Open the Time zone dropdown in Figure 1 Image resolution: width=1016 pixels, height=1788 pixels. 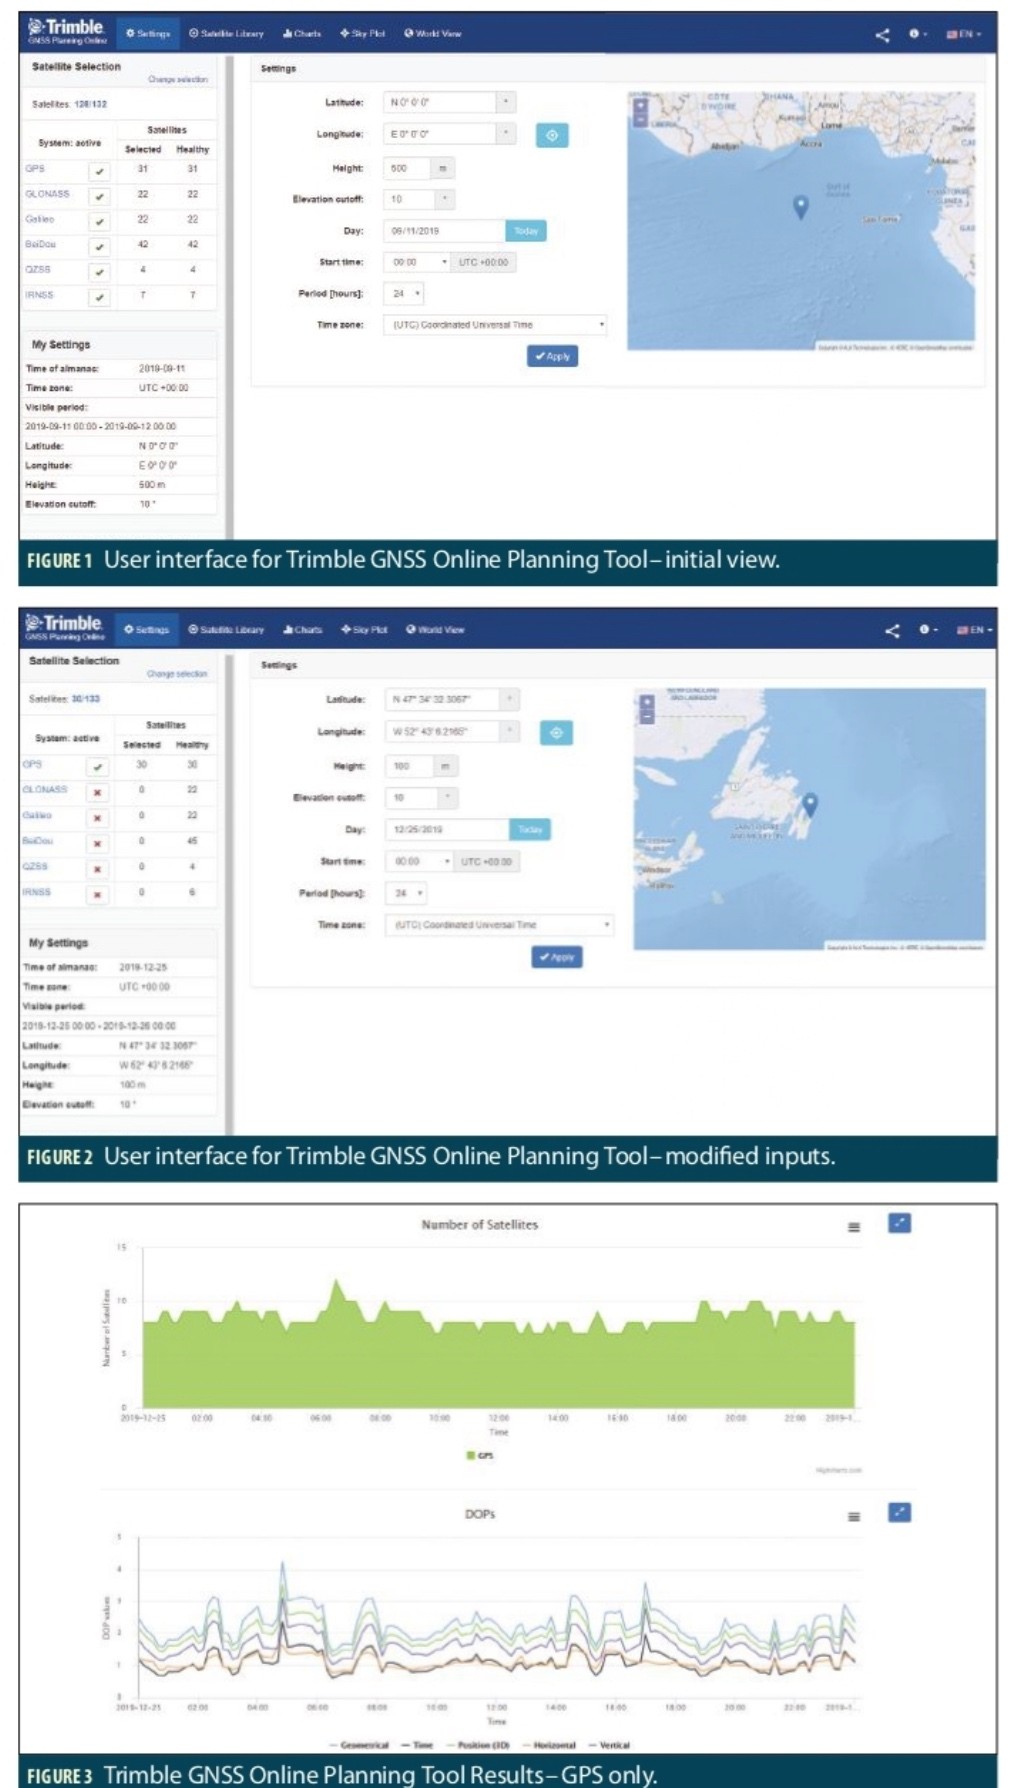pyautogui.click(x=495, y=325)
